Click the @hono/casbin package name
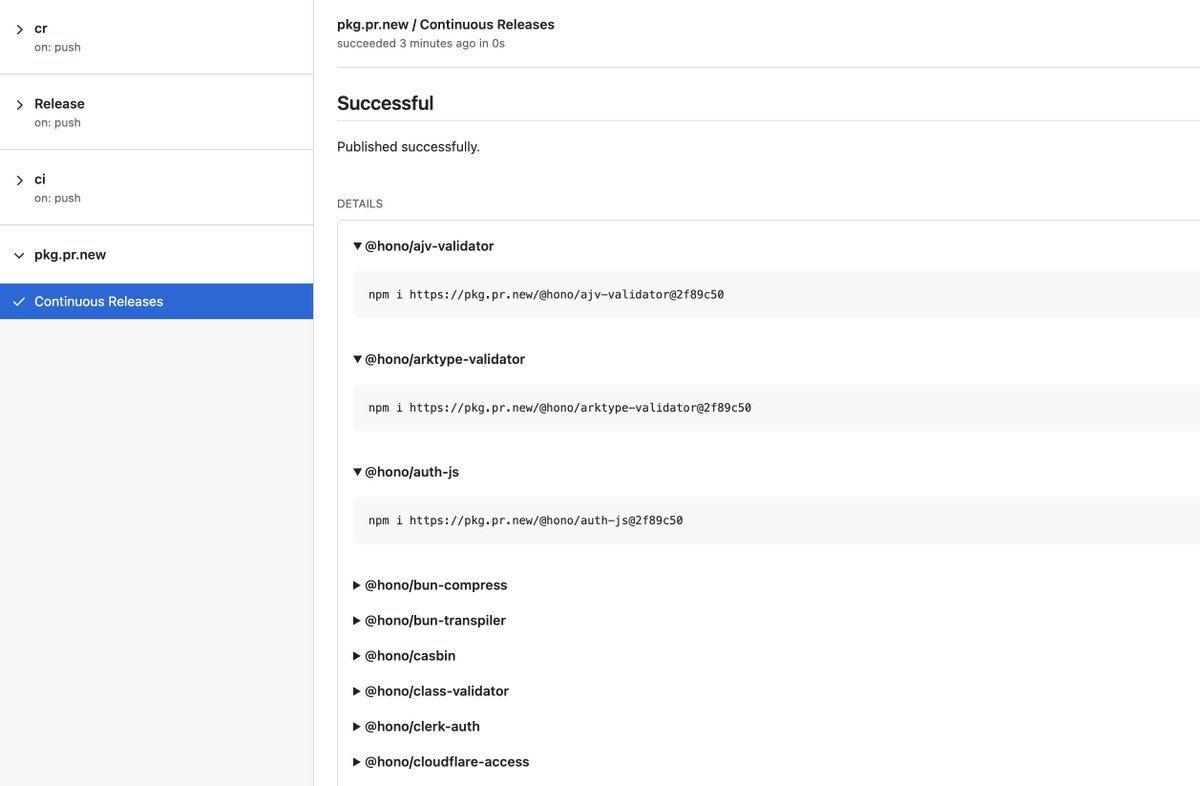This screenshot has height=786, width=1200. click(410, 656)
